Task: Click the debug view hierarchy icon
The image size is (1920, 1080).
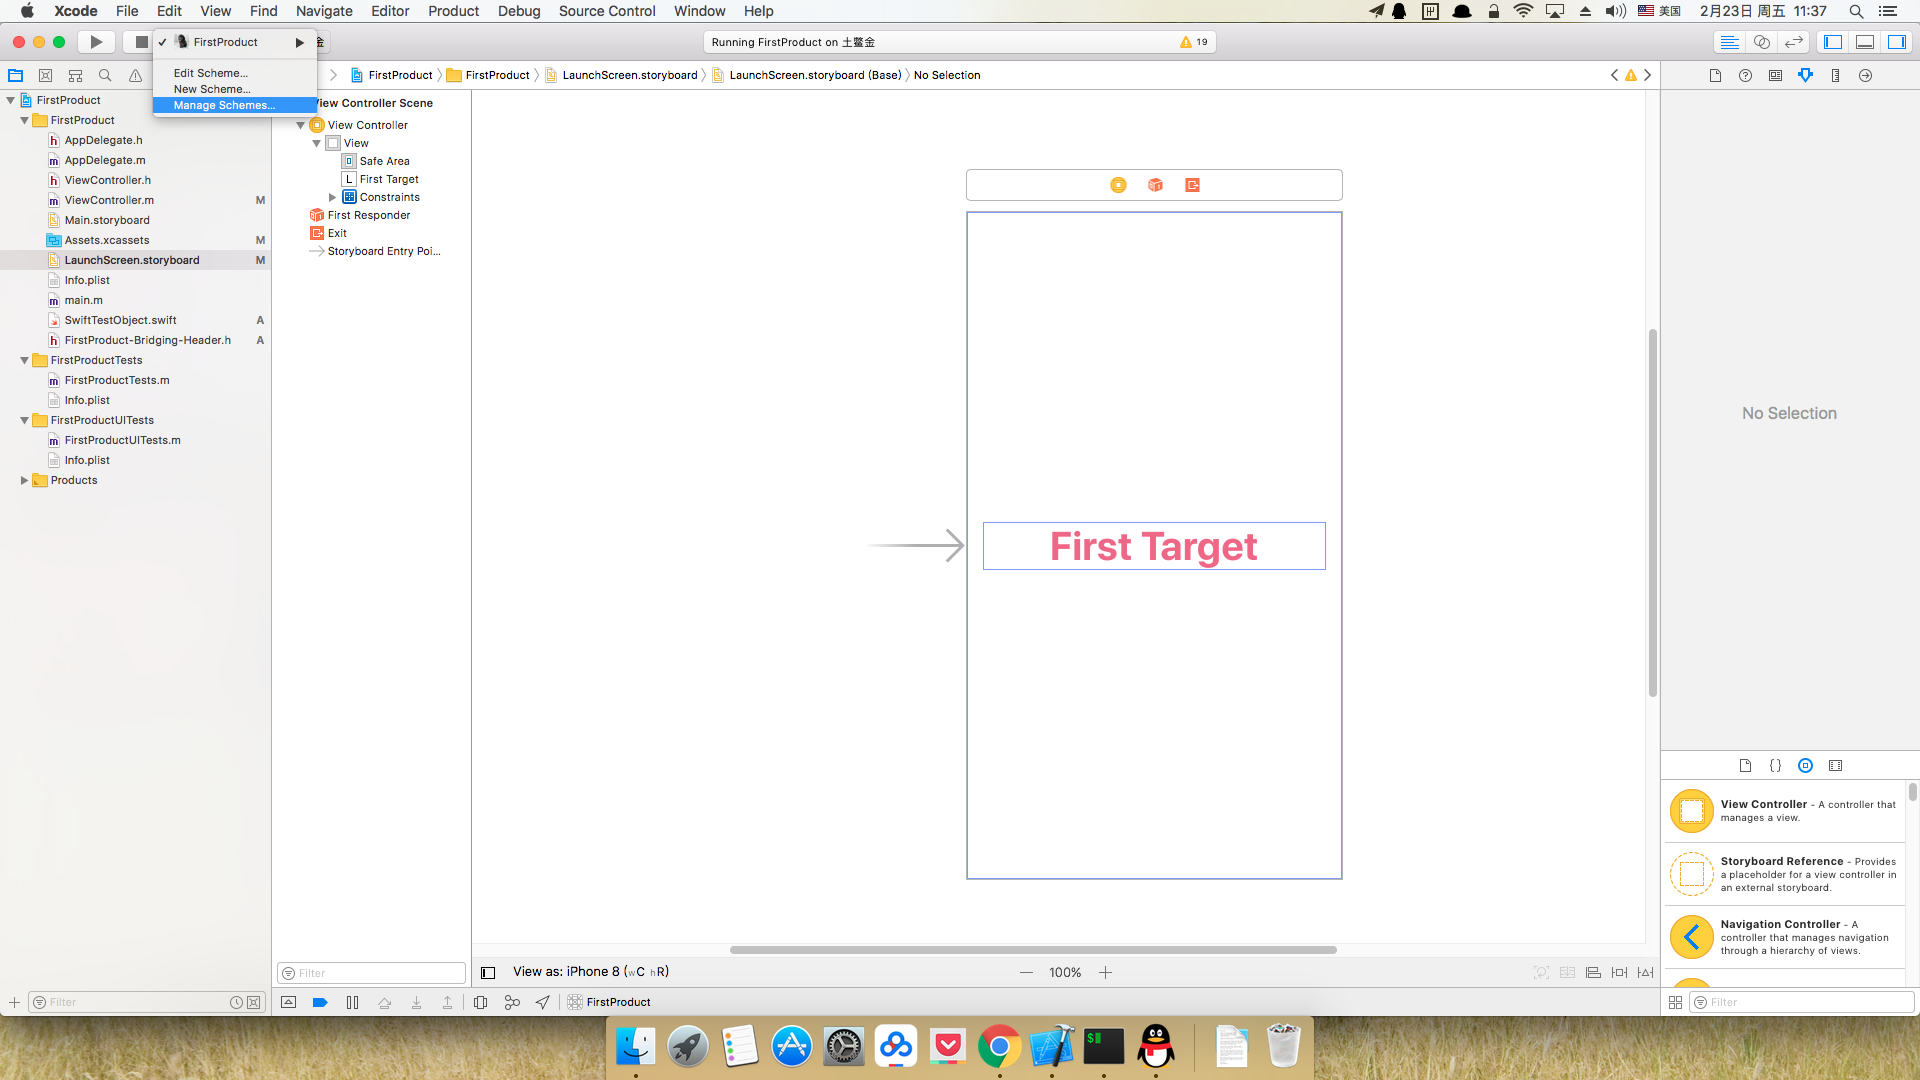Action: pyautogui.click(x=481, y=1002)
